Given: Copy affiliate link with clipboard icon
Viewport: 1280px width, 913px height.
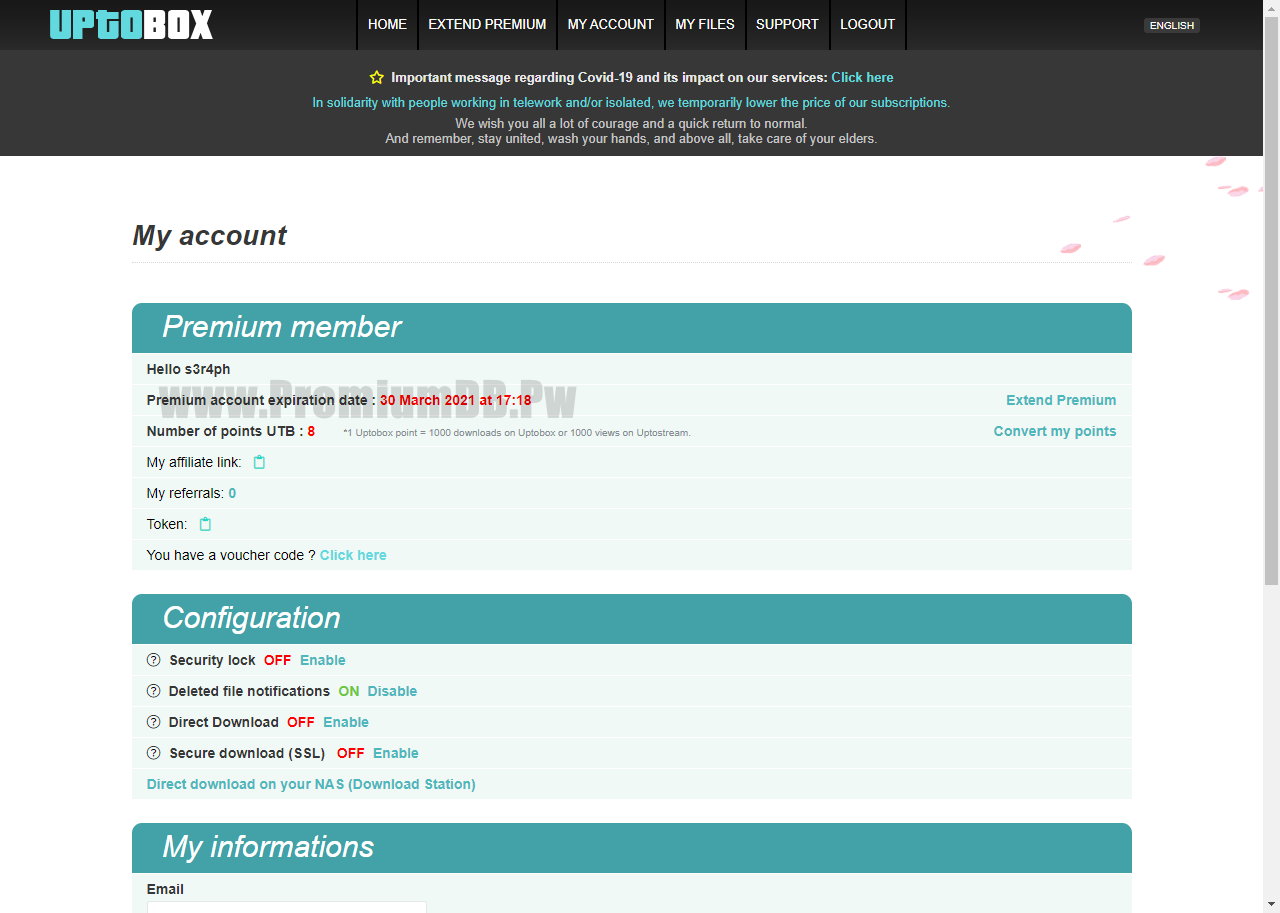Looking at the screenshot, I should point(259,462).
